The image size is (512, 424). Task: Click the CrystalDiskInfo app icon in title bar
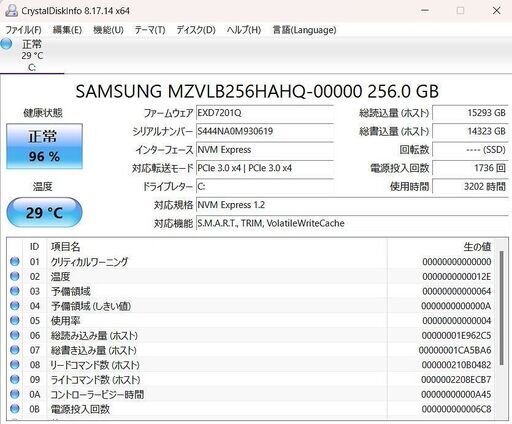11,11
